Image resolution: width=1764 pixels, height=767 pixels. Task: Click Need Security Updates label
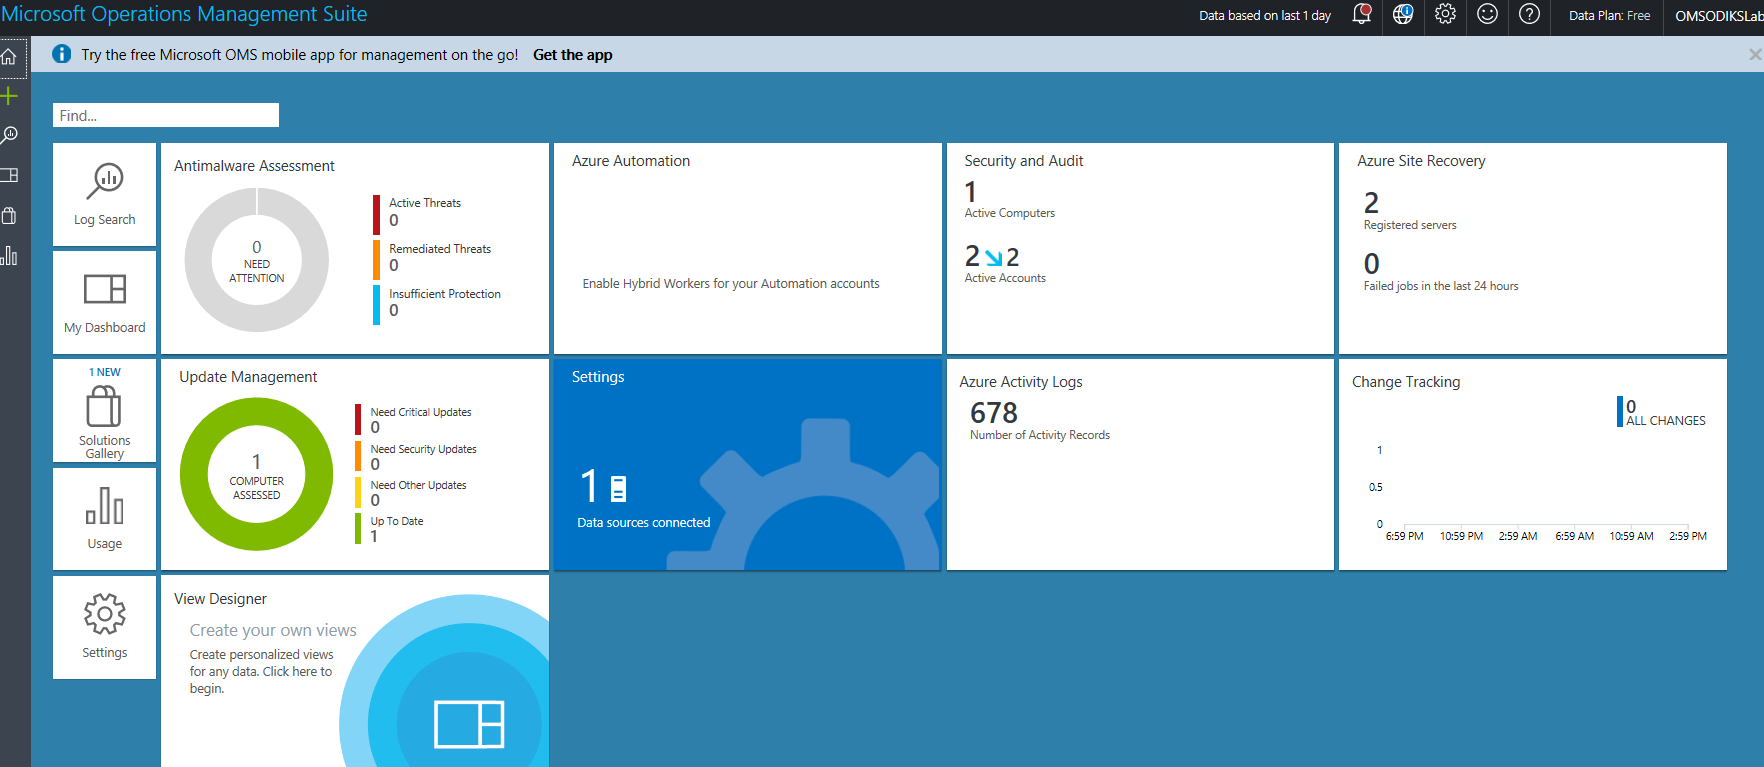(423, 449)
